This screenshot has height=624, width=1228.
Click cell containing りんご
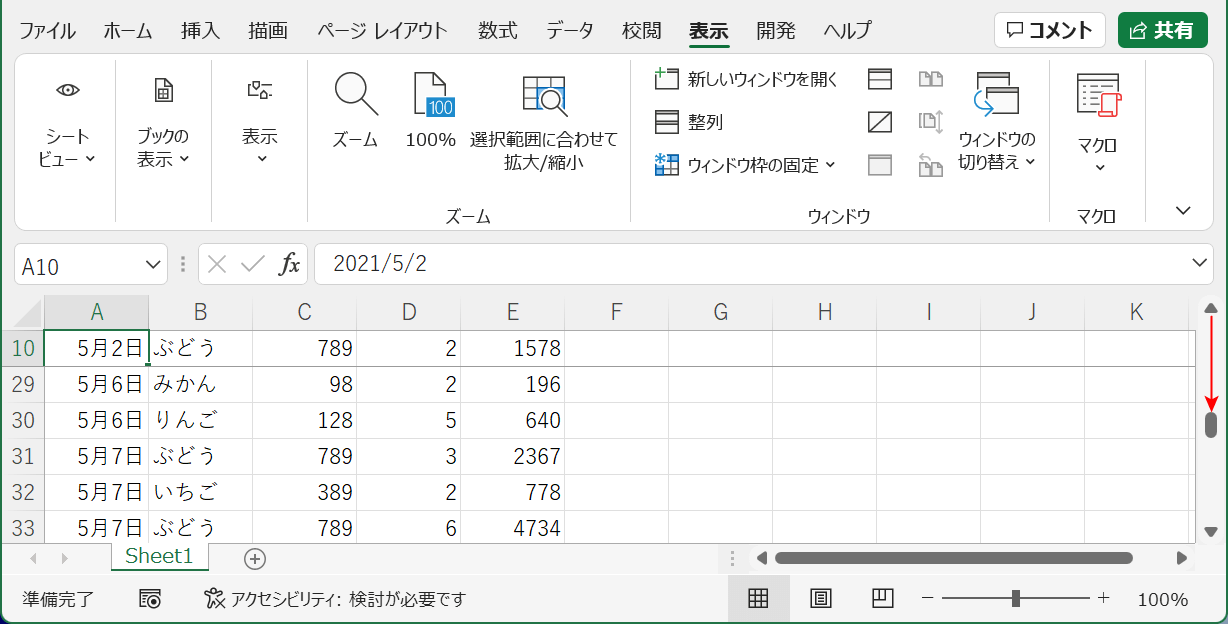201,420
